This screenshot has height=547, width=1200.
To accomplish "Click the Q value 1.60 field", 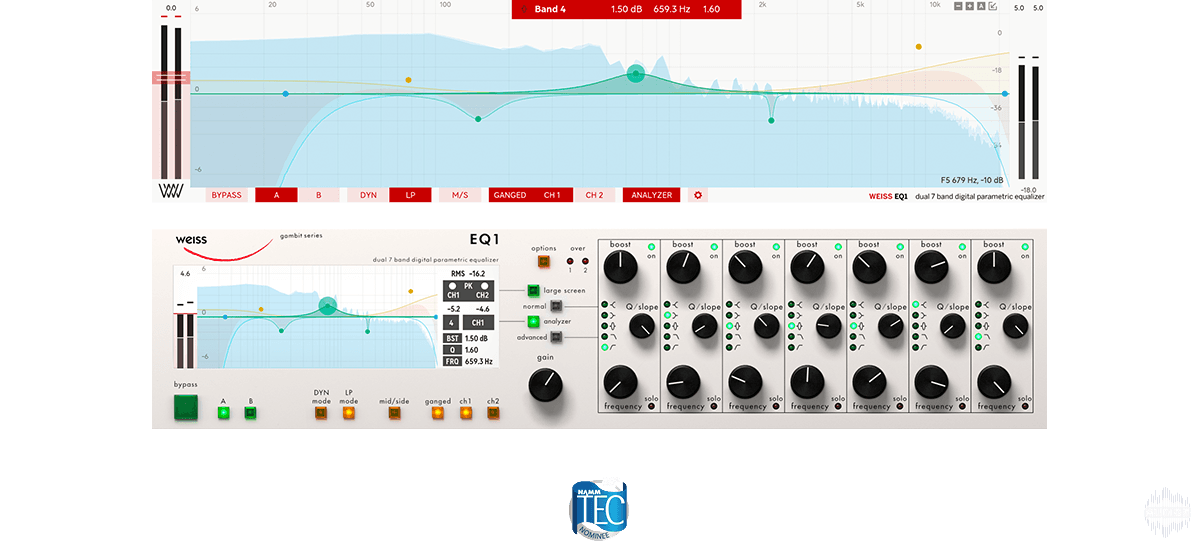I will [473, 350].
